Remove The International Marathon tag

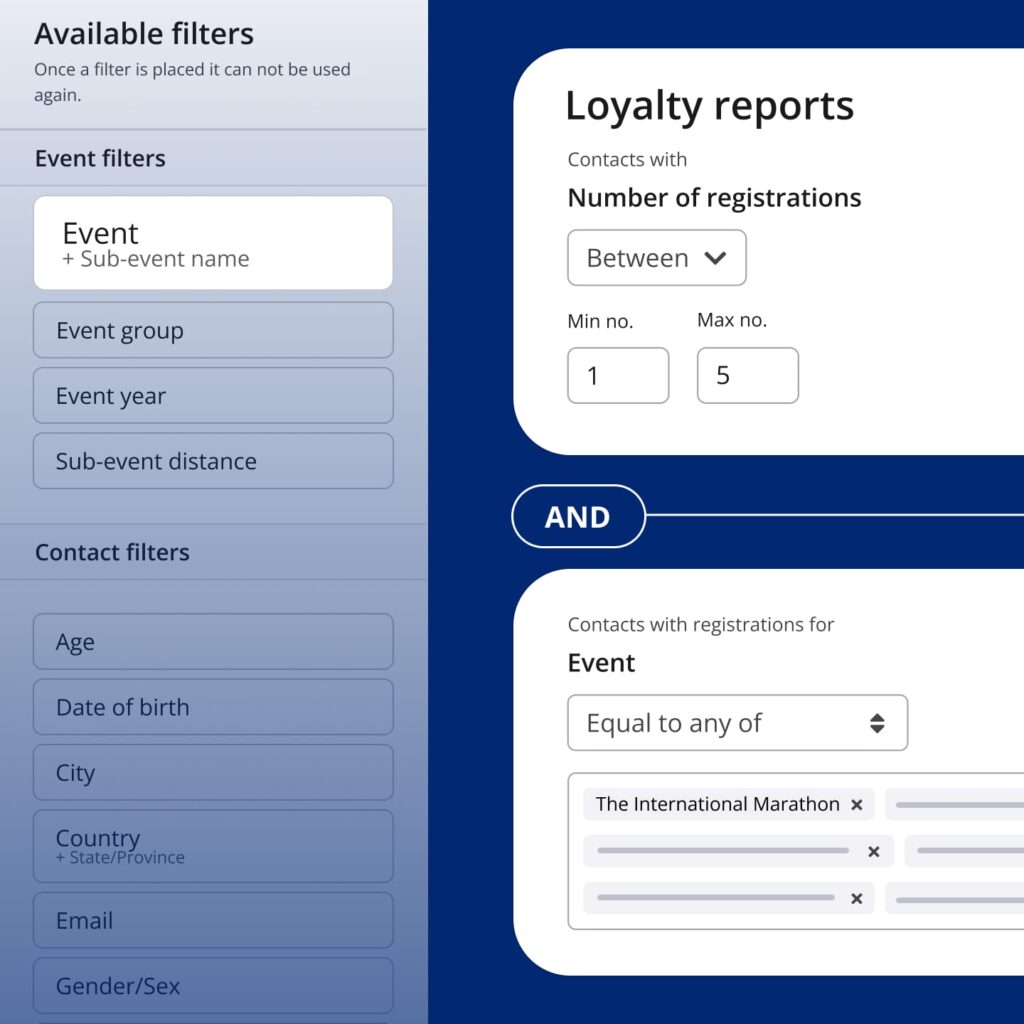(856, 805)
